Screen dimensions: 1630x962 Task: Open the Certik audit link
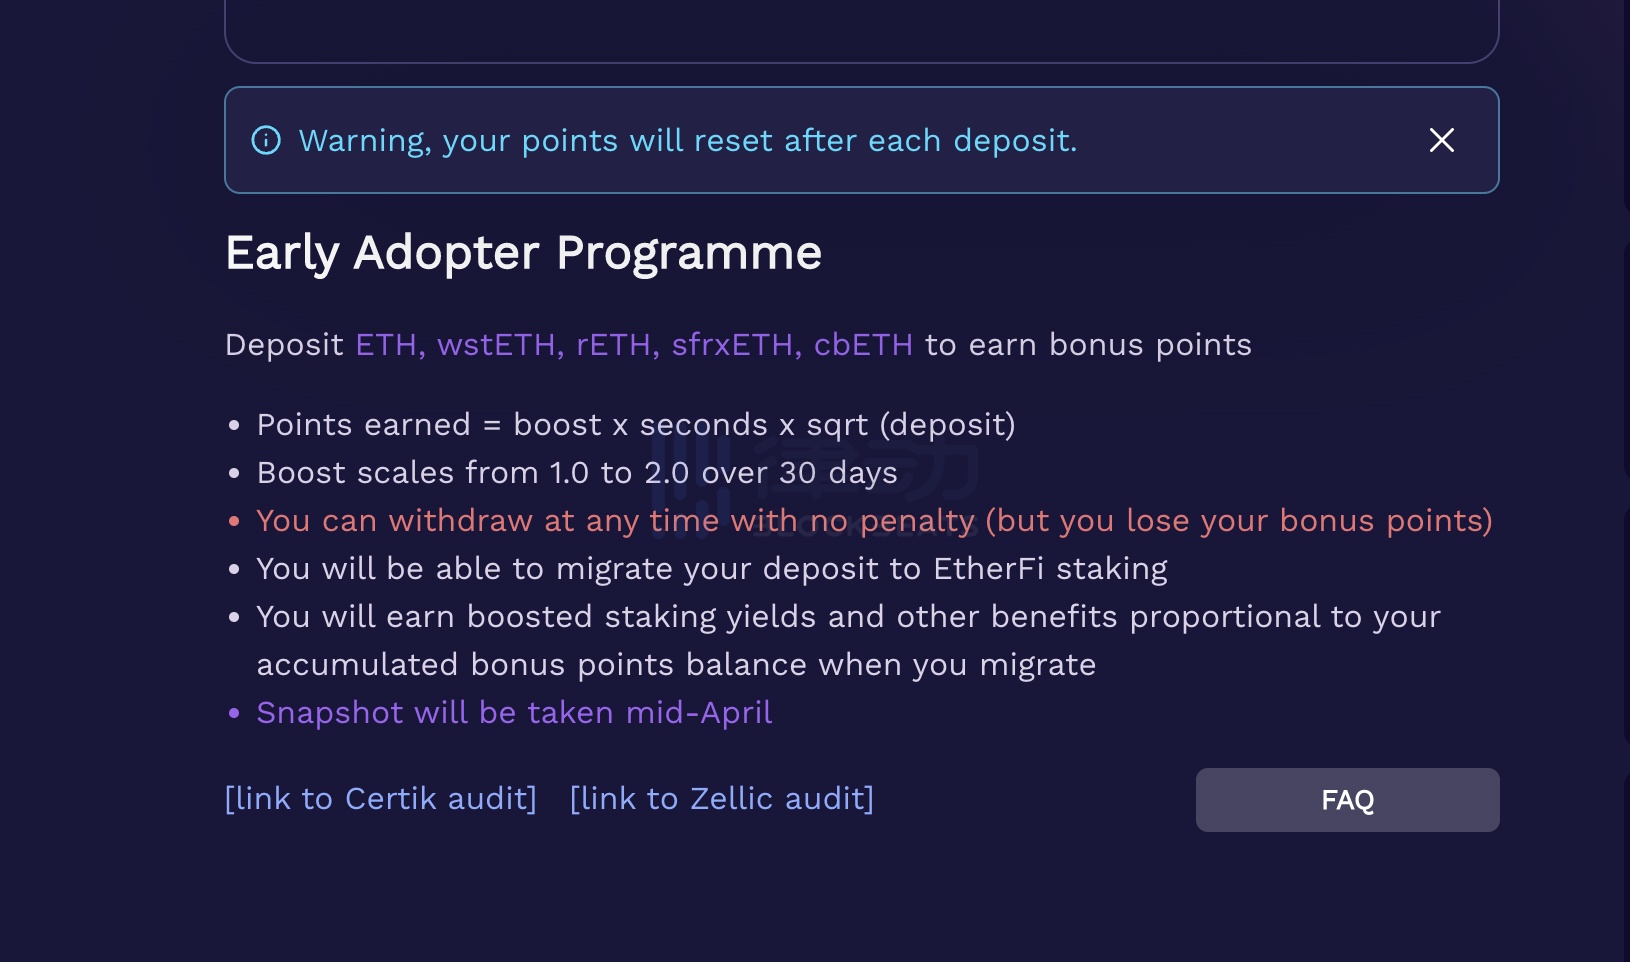coord(381,798)
